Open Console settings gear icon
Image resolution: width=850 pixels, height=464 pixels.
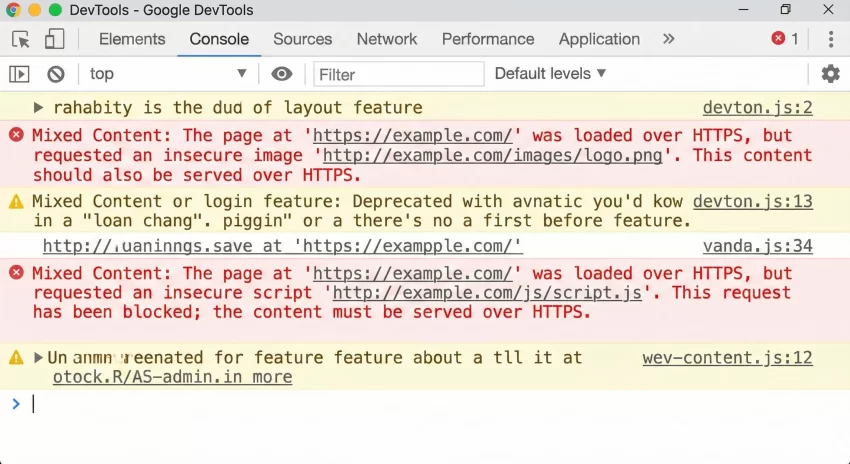pyautogui.click(x=830, y=74)
